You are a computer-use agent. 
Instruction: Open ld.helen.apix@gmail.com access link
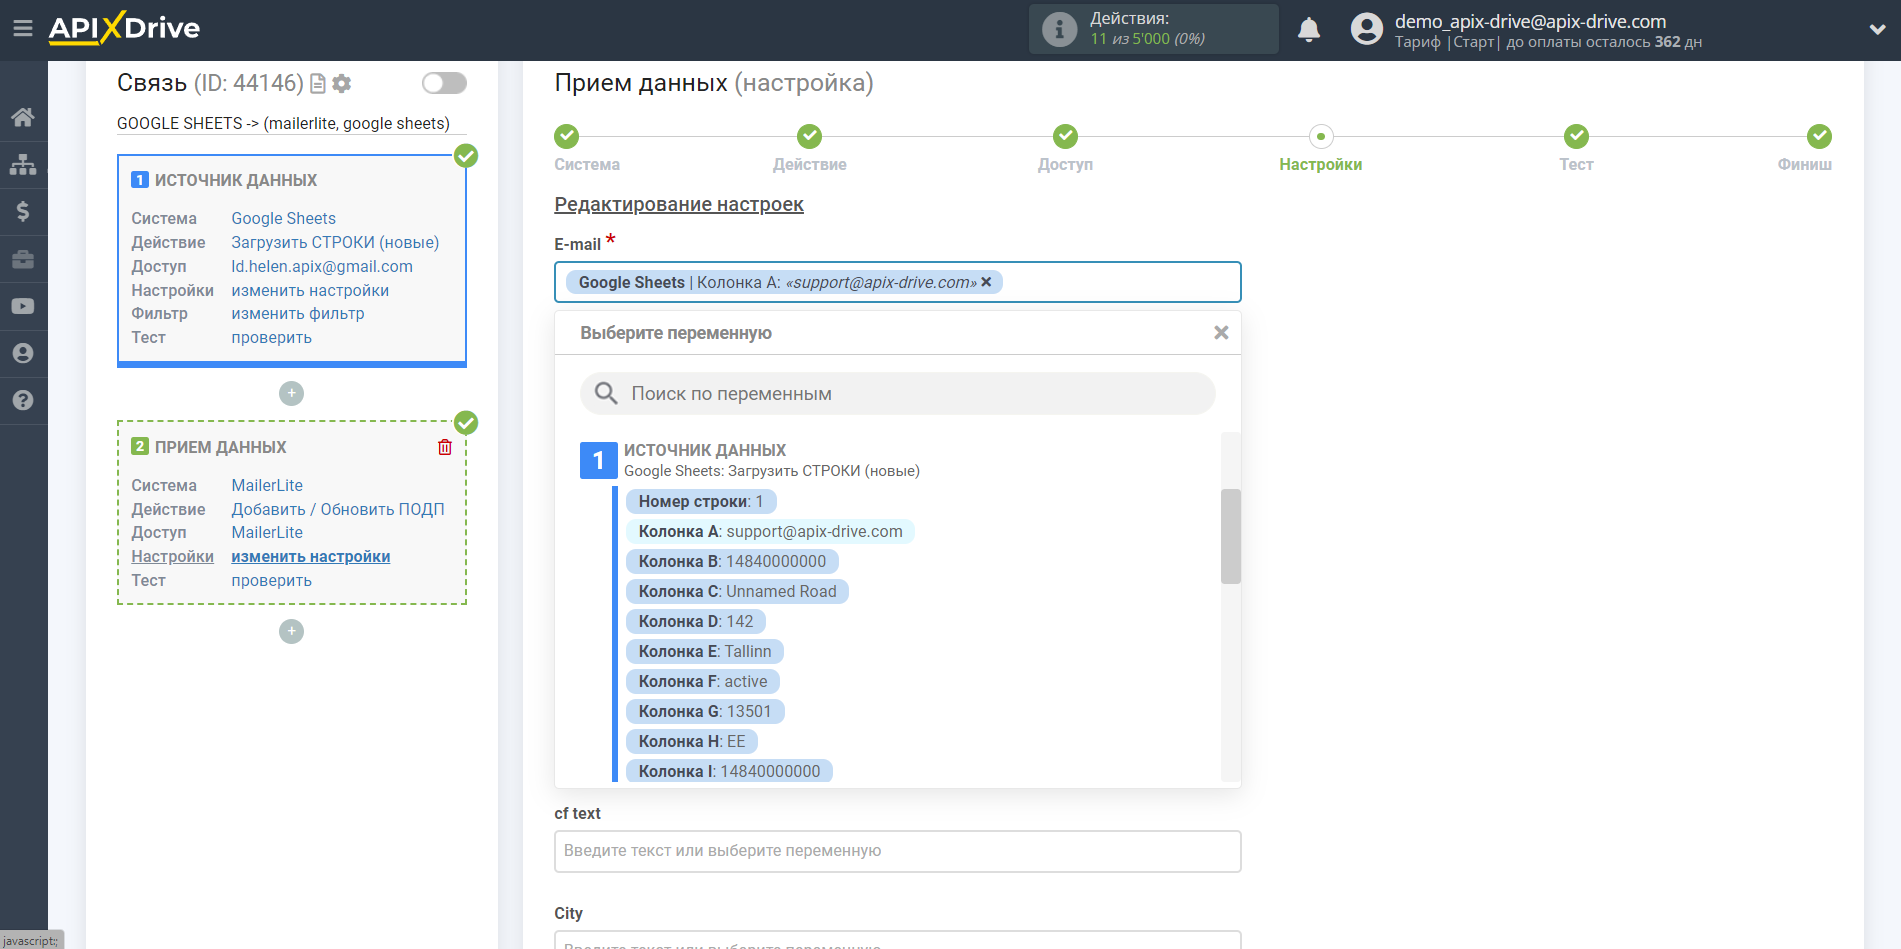point(322,267)
